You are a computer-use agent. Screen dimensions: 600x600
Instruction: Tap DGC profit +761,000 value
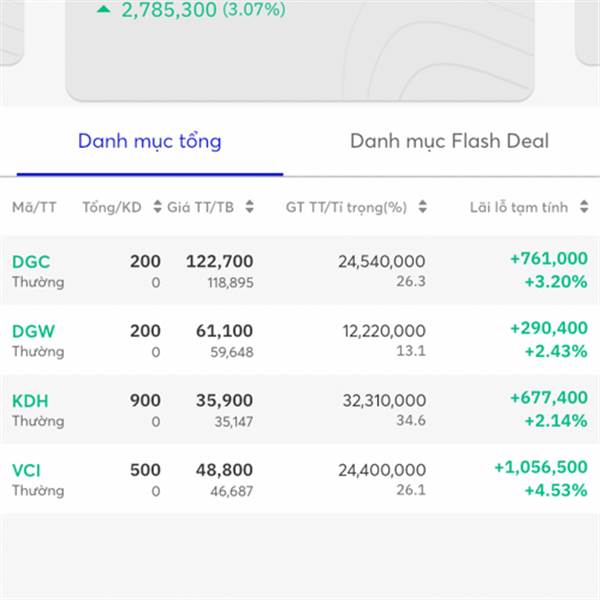[549, 259]
